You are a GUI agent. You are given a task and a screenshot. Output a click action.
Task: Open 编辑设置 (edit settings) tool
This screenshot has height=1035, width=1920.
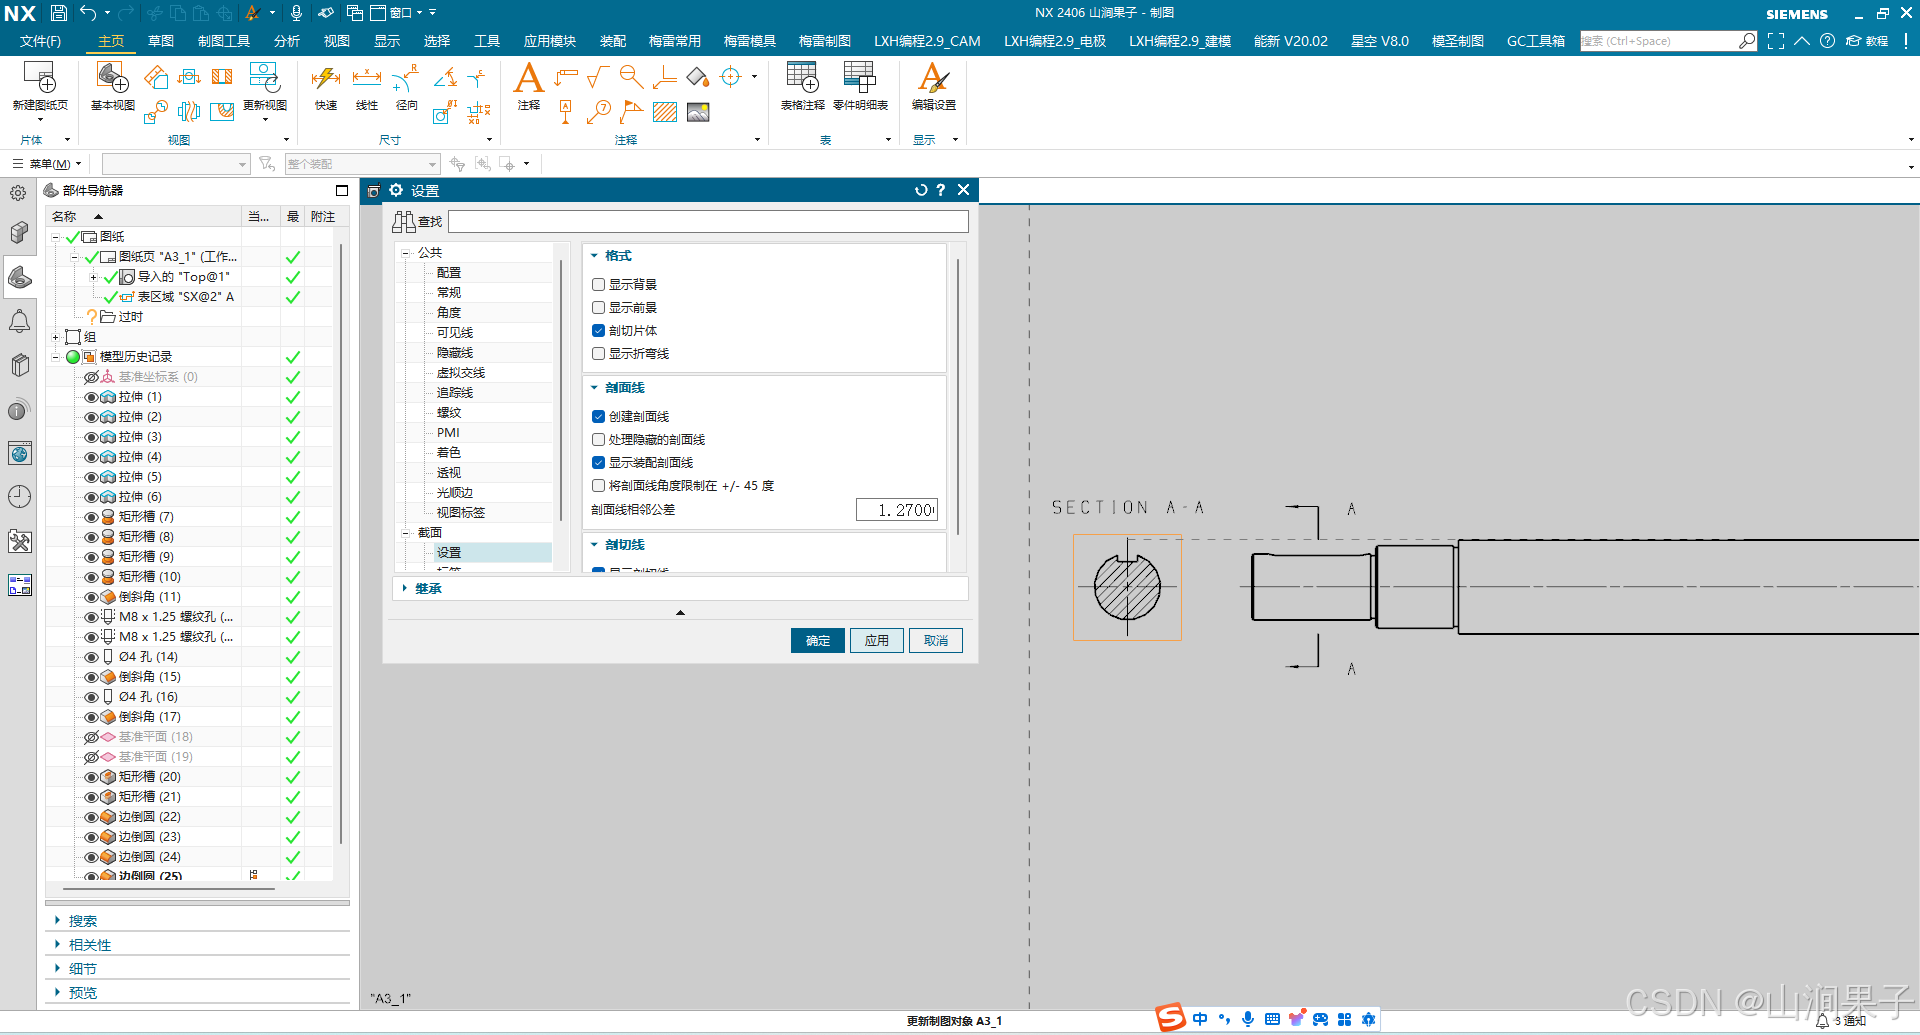(x=933, y=78)
